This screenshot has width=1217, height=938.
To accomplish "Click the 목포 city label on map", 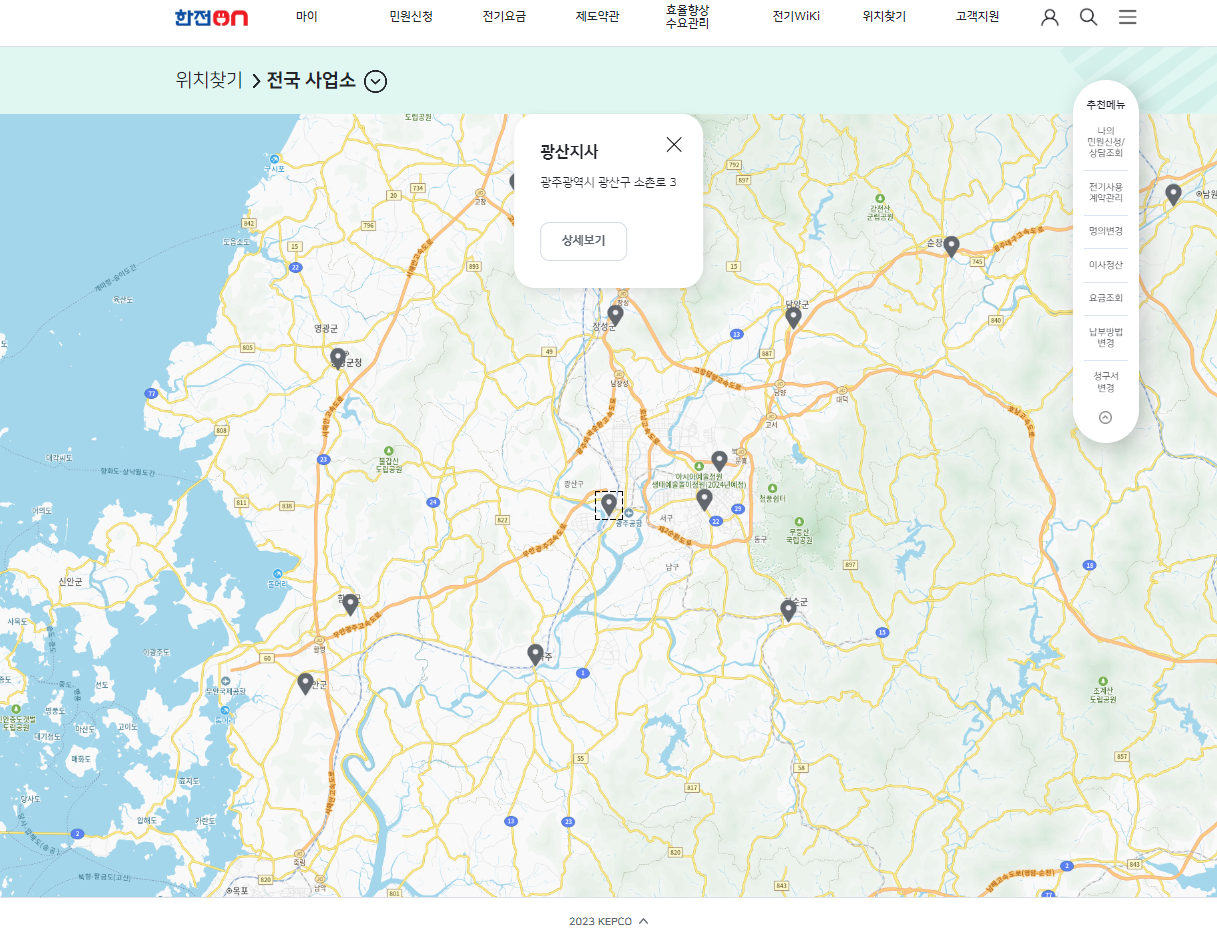I will point(238,890).
